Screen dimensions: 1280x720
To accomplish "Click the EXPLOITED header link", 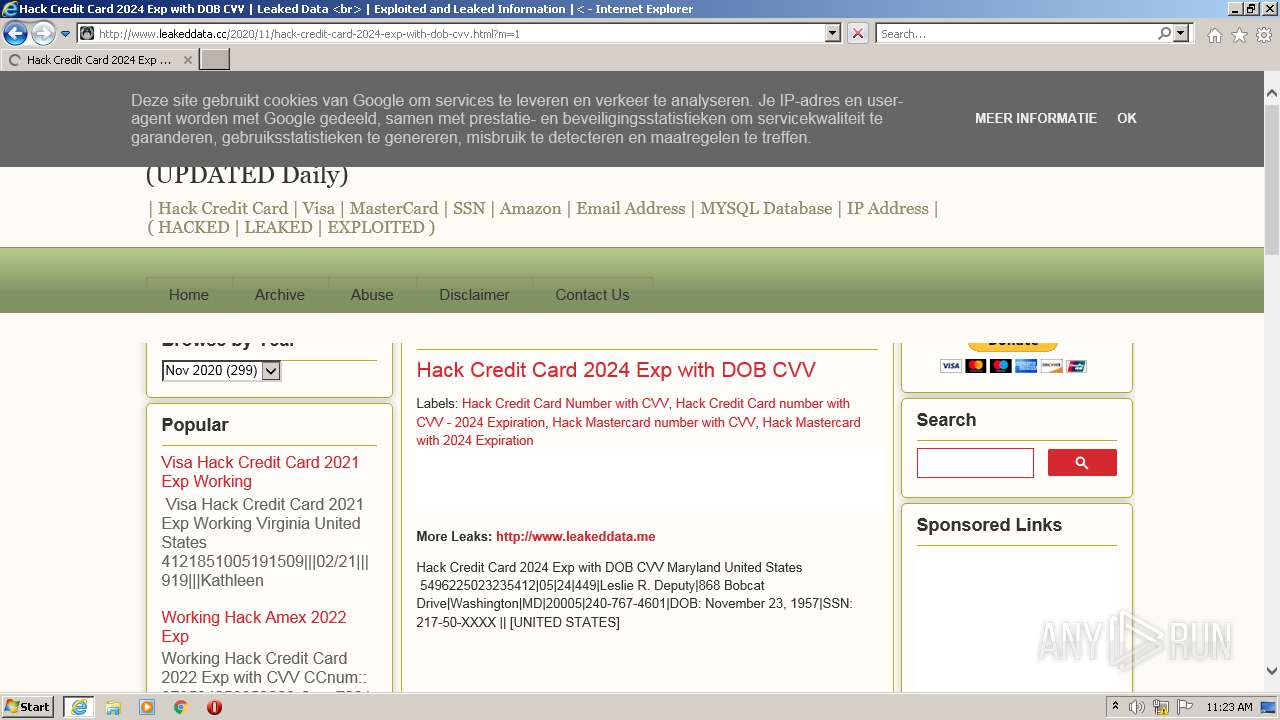I will coord(376,227).
